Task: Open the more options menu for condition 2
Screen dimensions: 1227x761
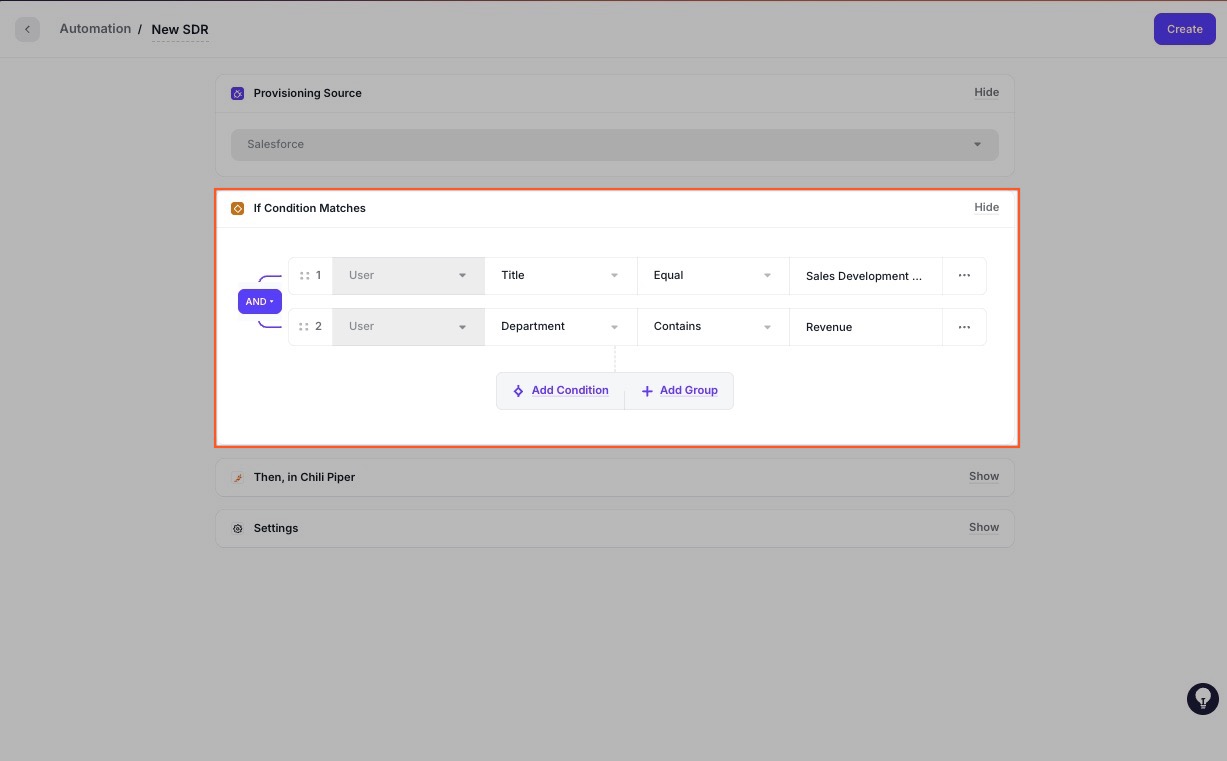Action: [x=964, y=327]
